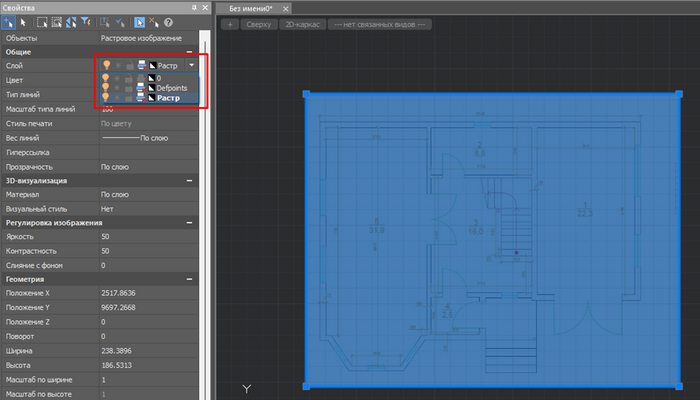Click the bottom-left corner grip of image

(x=306, y=388)
